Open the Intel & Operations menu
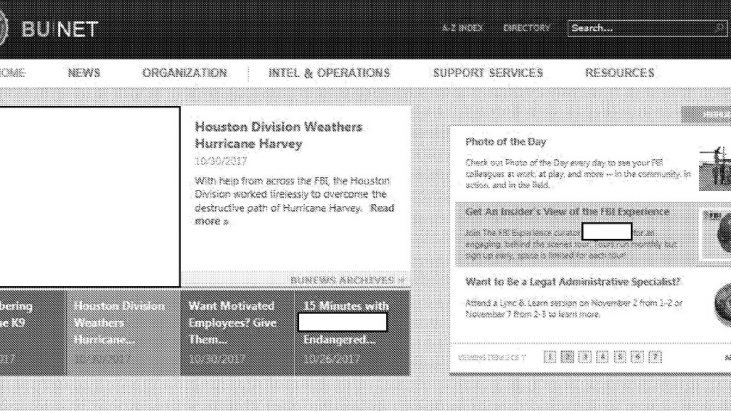Screen dimensions: 731x411 click(x=329, y=73)
